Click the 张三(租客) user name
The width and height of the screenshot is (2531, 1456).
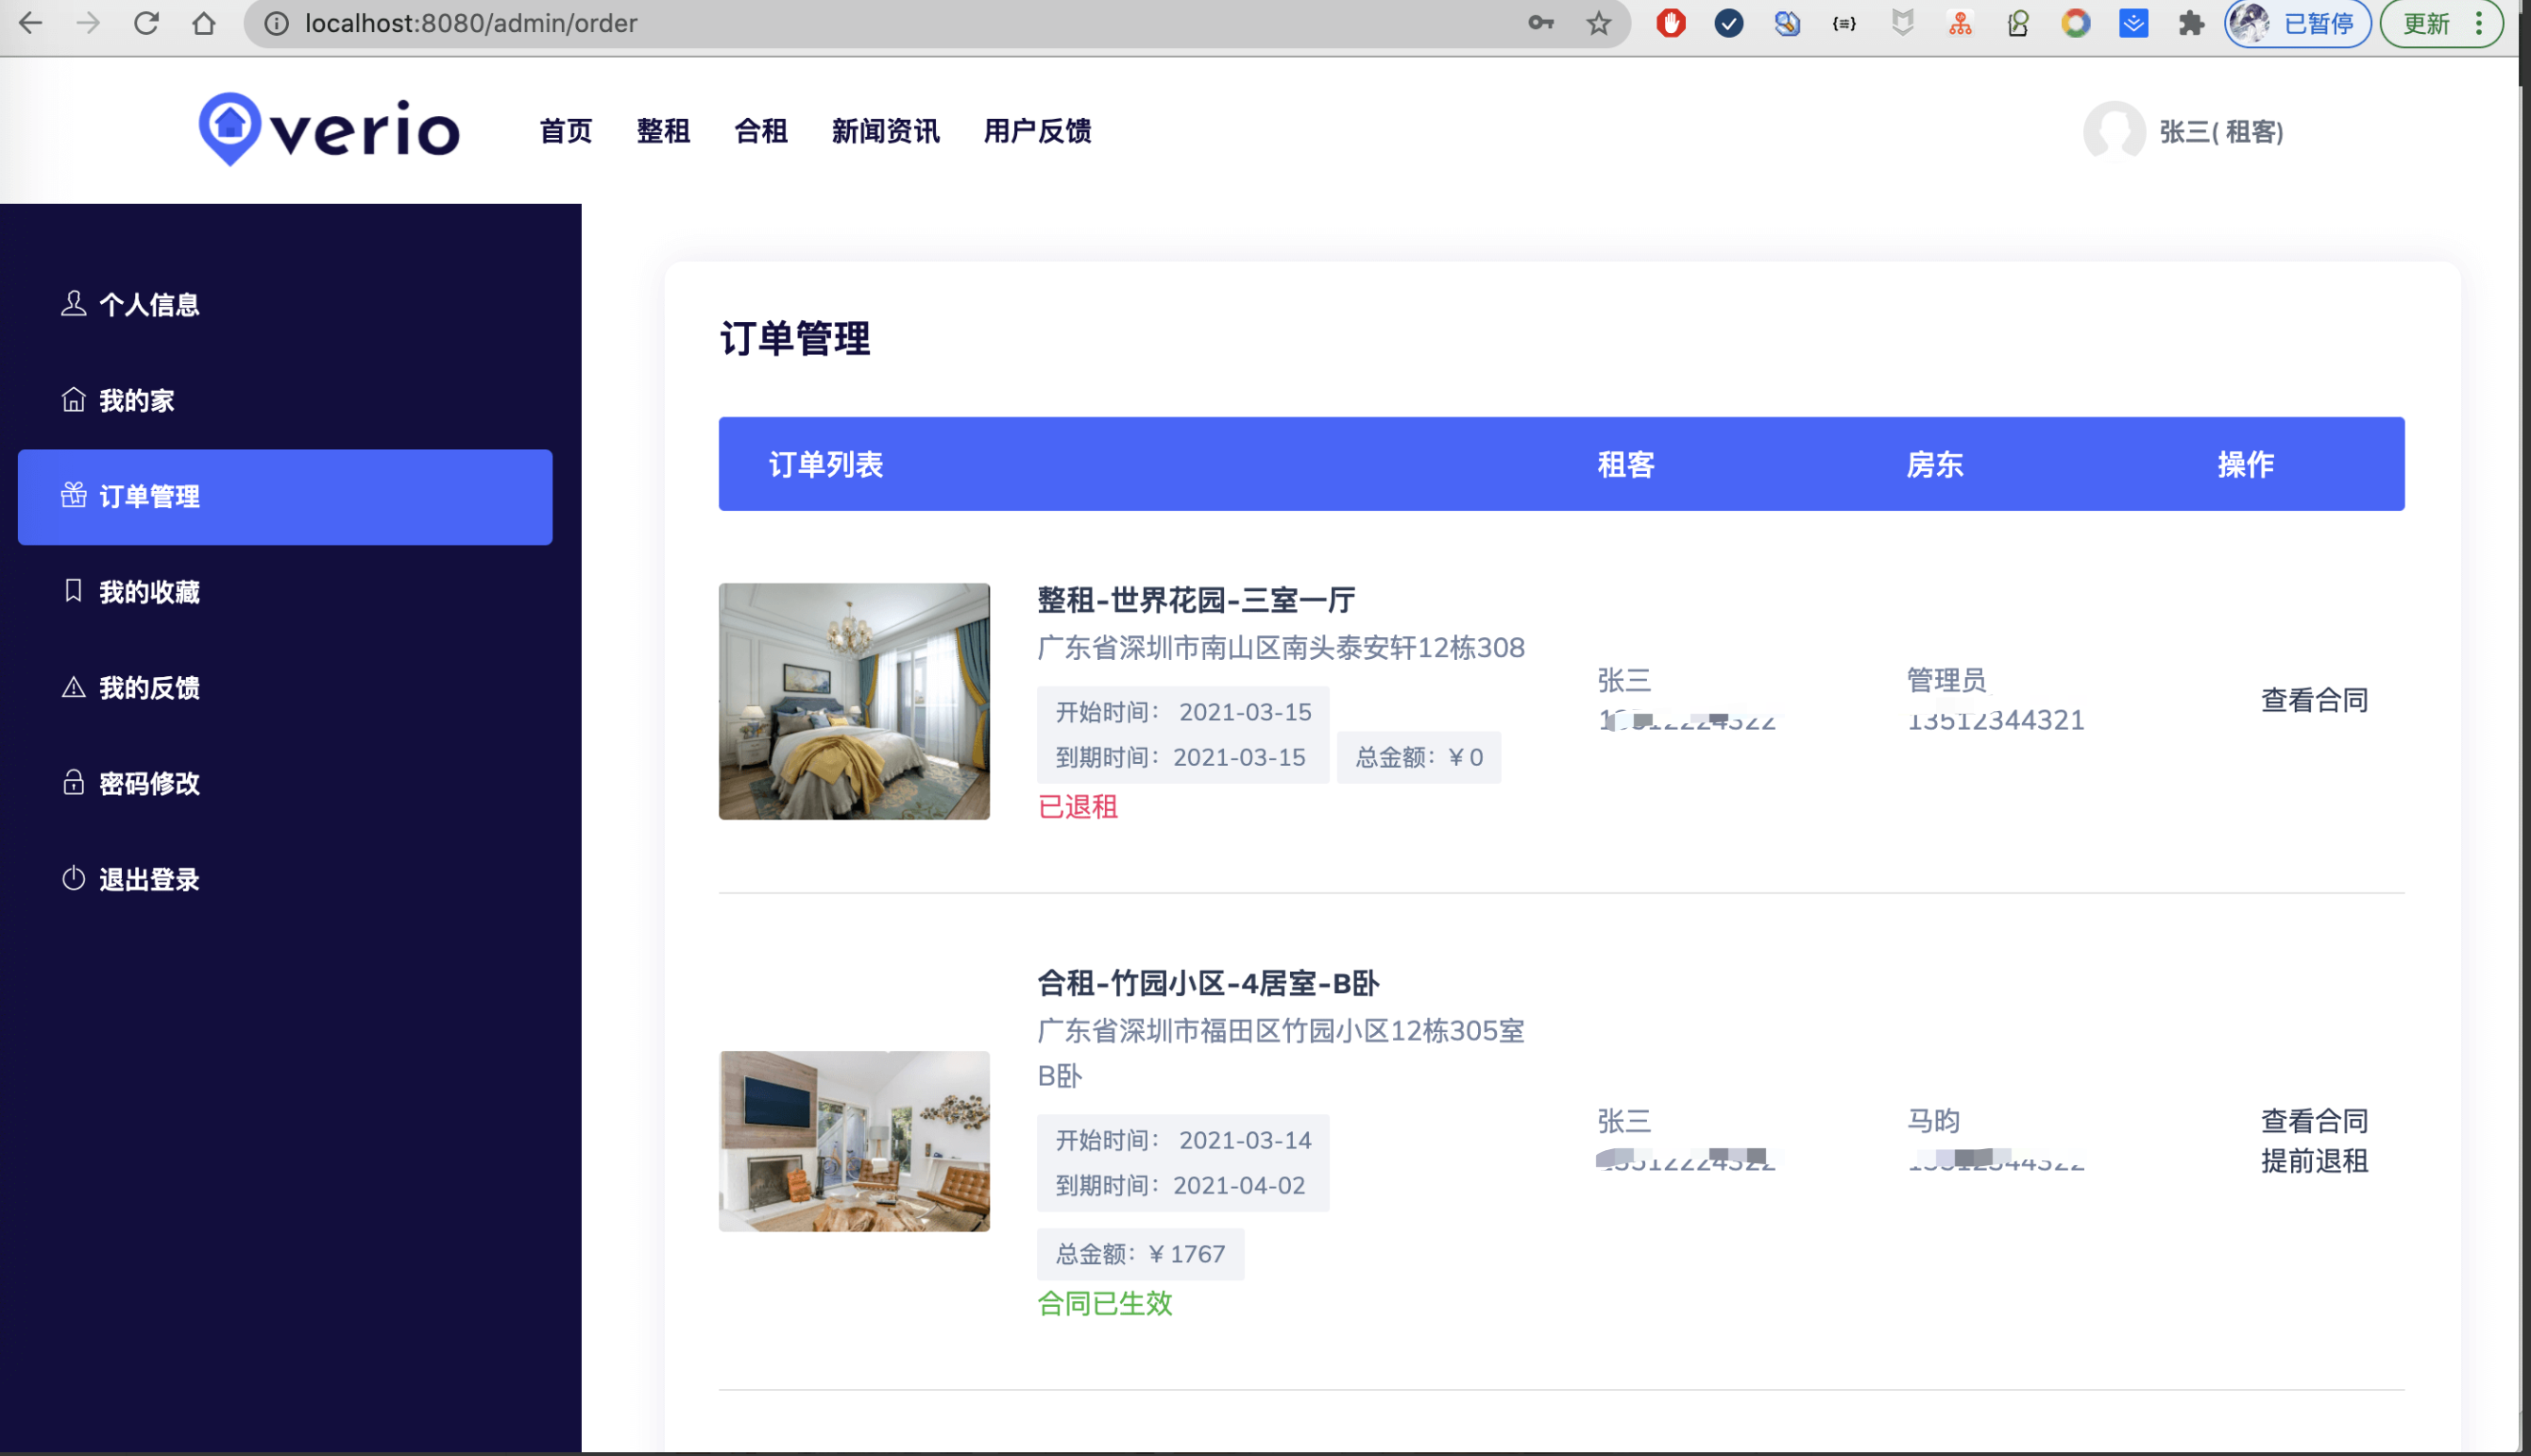2221,132
